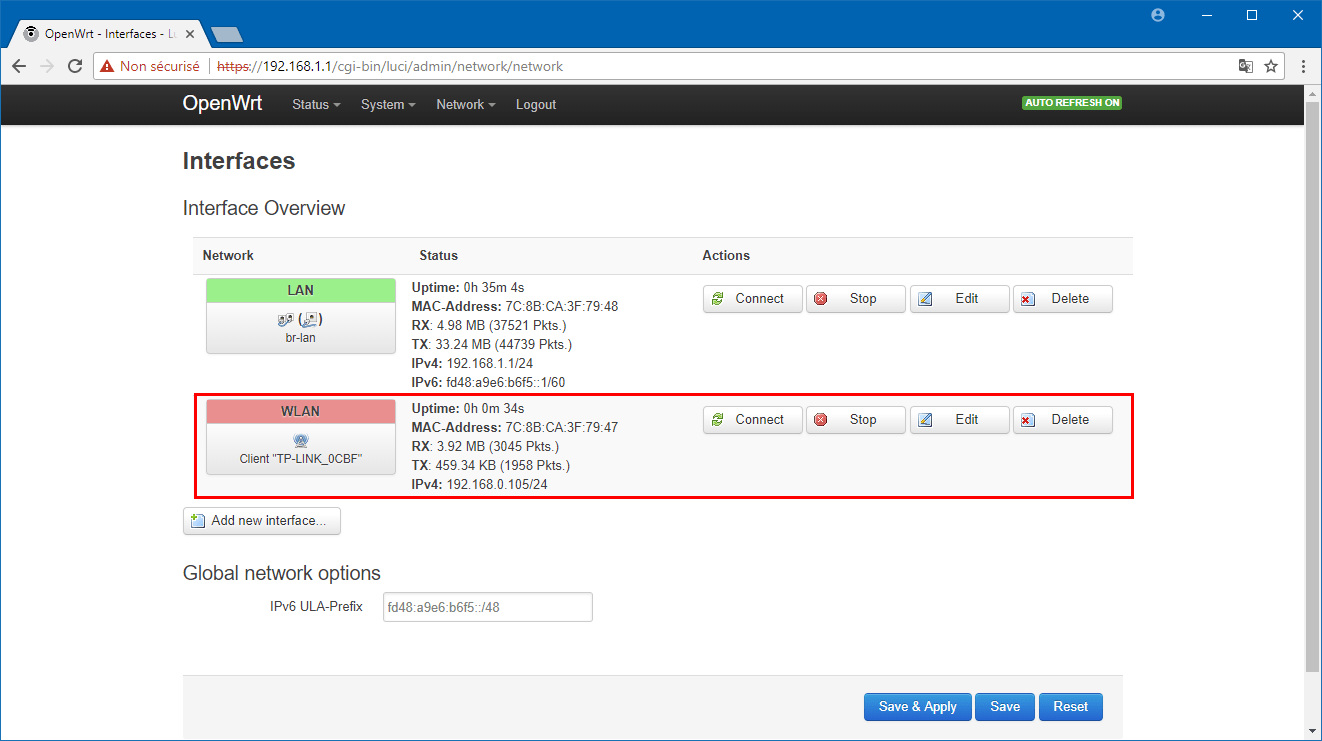Click the Save & Apply button
1322x741 pixels.
[x=918, y=707]
